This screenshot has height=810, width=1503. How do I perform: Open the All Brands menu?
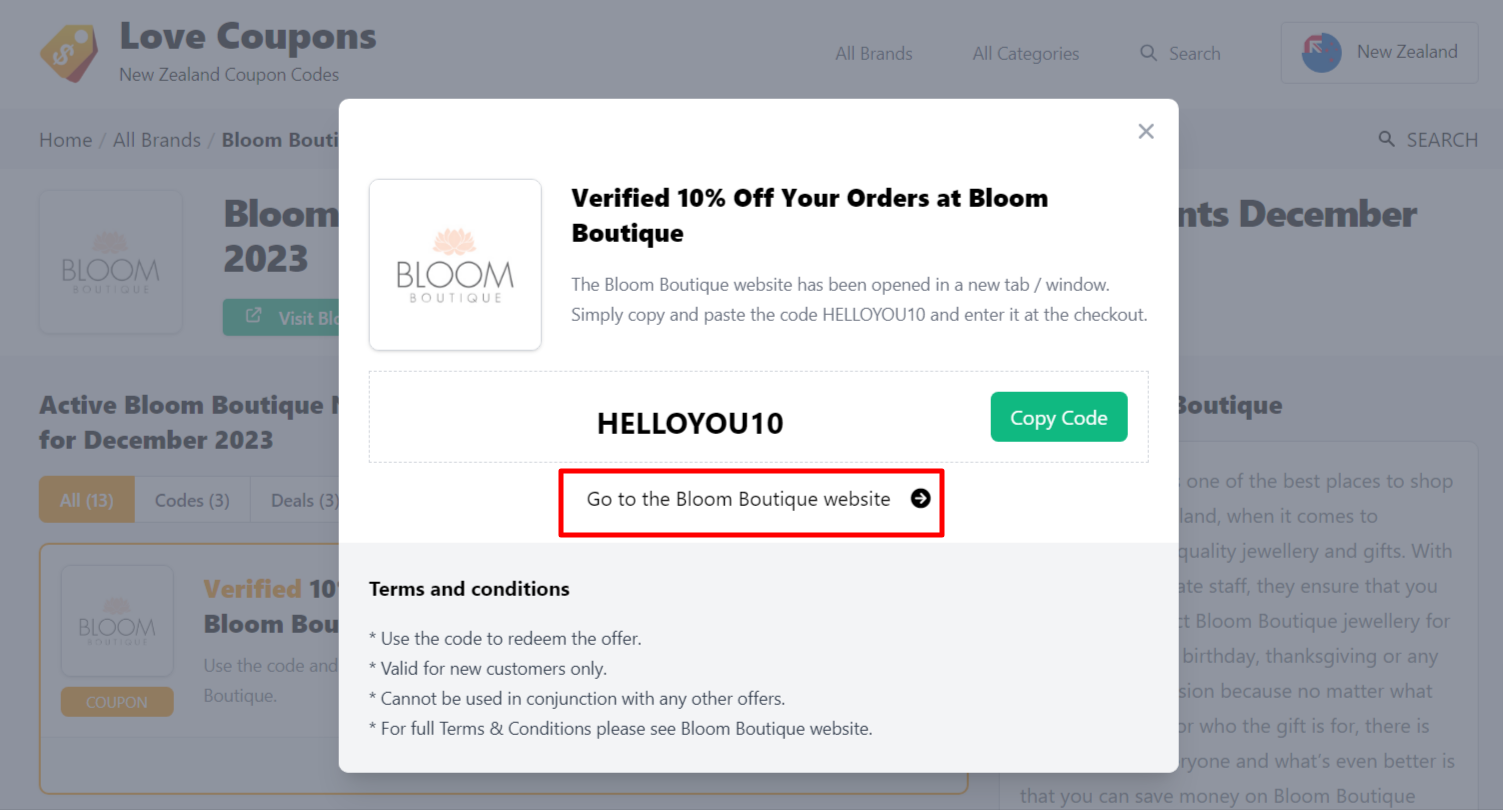tap(872, 53)
